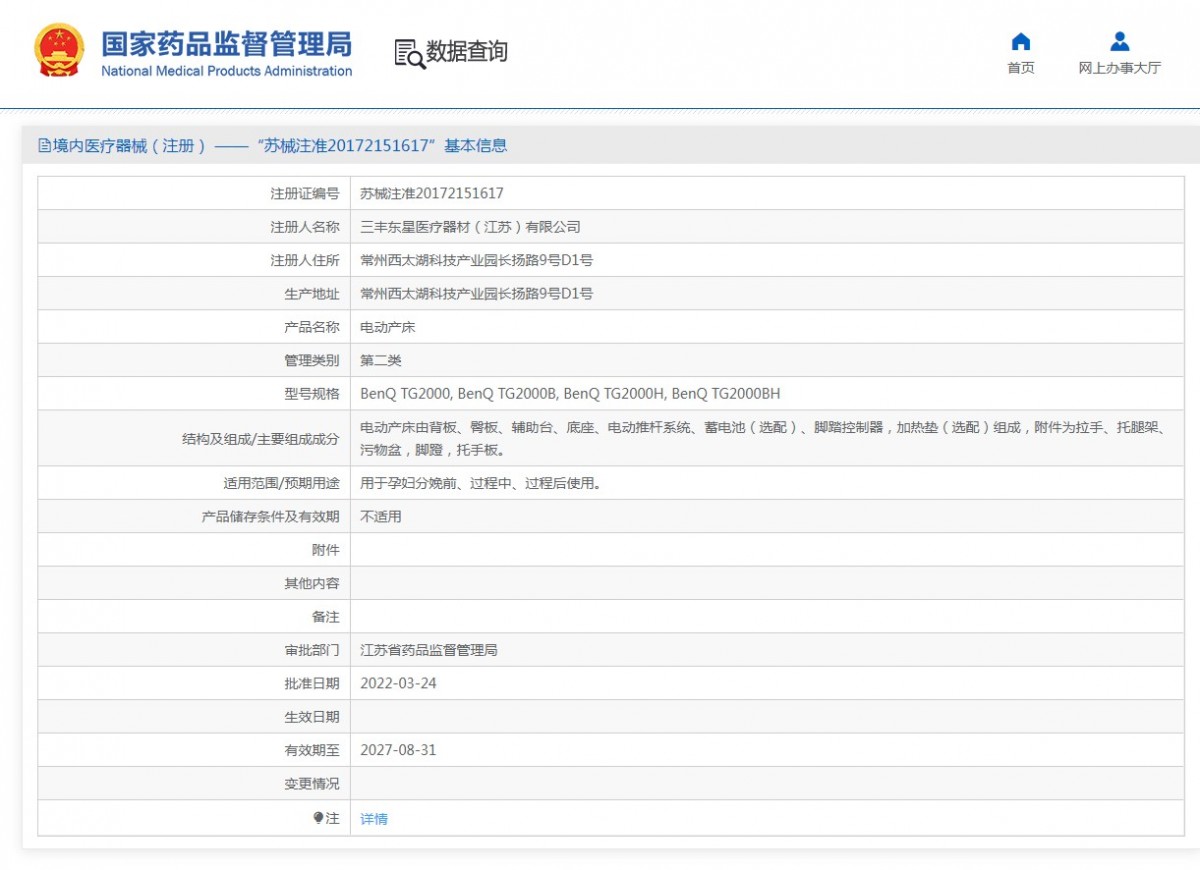Click the 审批部门 label
The image size is (1200, 870).
coord(312,650)
